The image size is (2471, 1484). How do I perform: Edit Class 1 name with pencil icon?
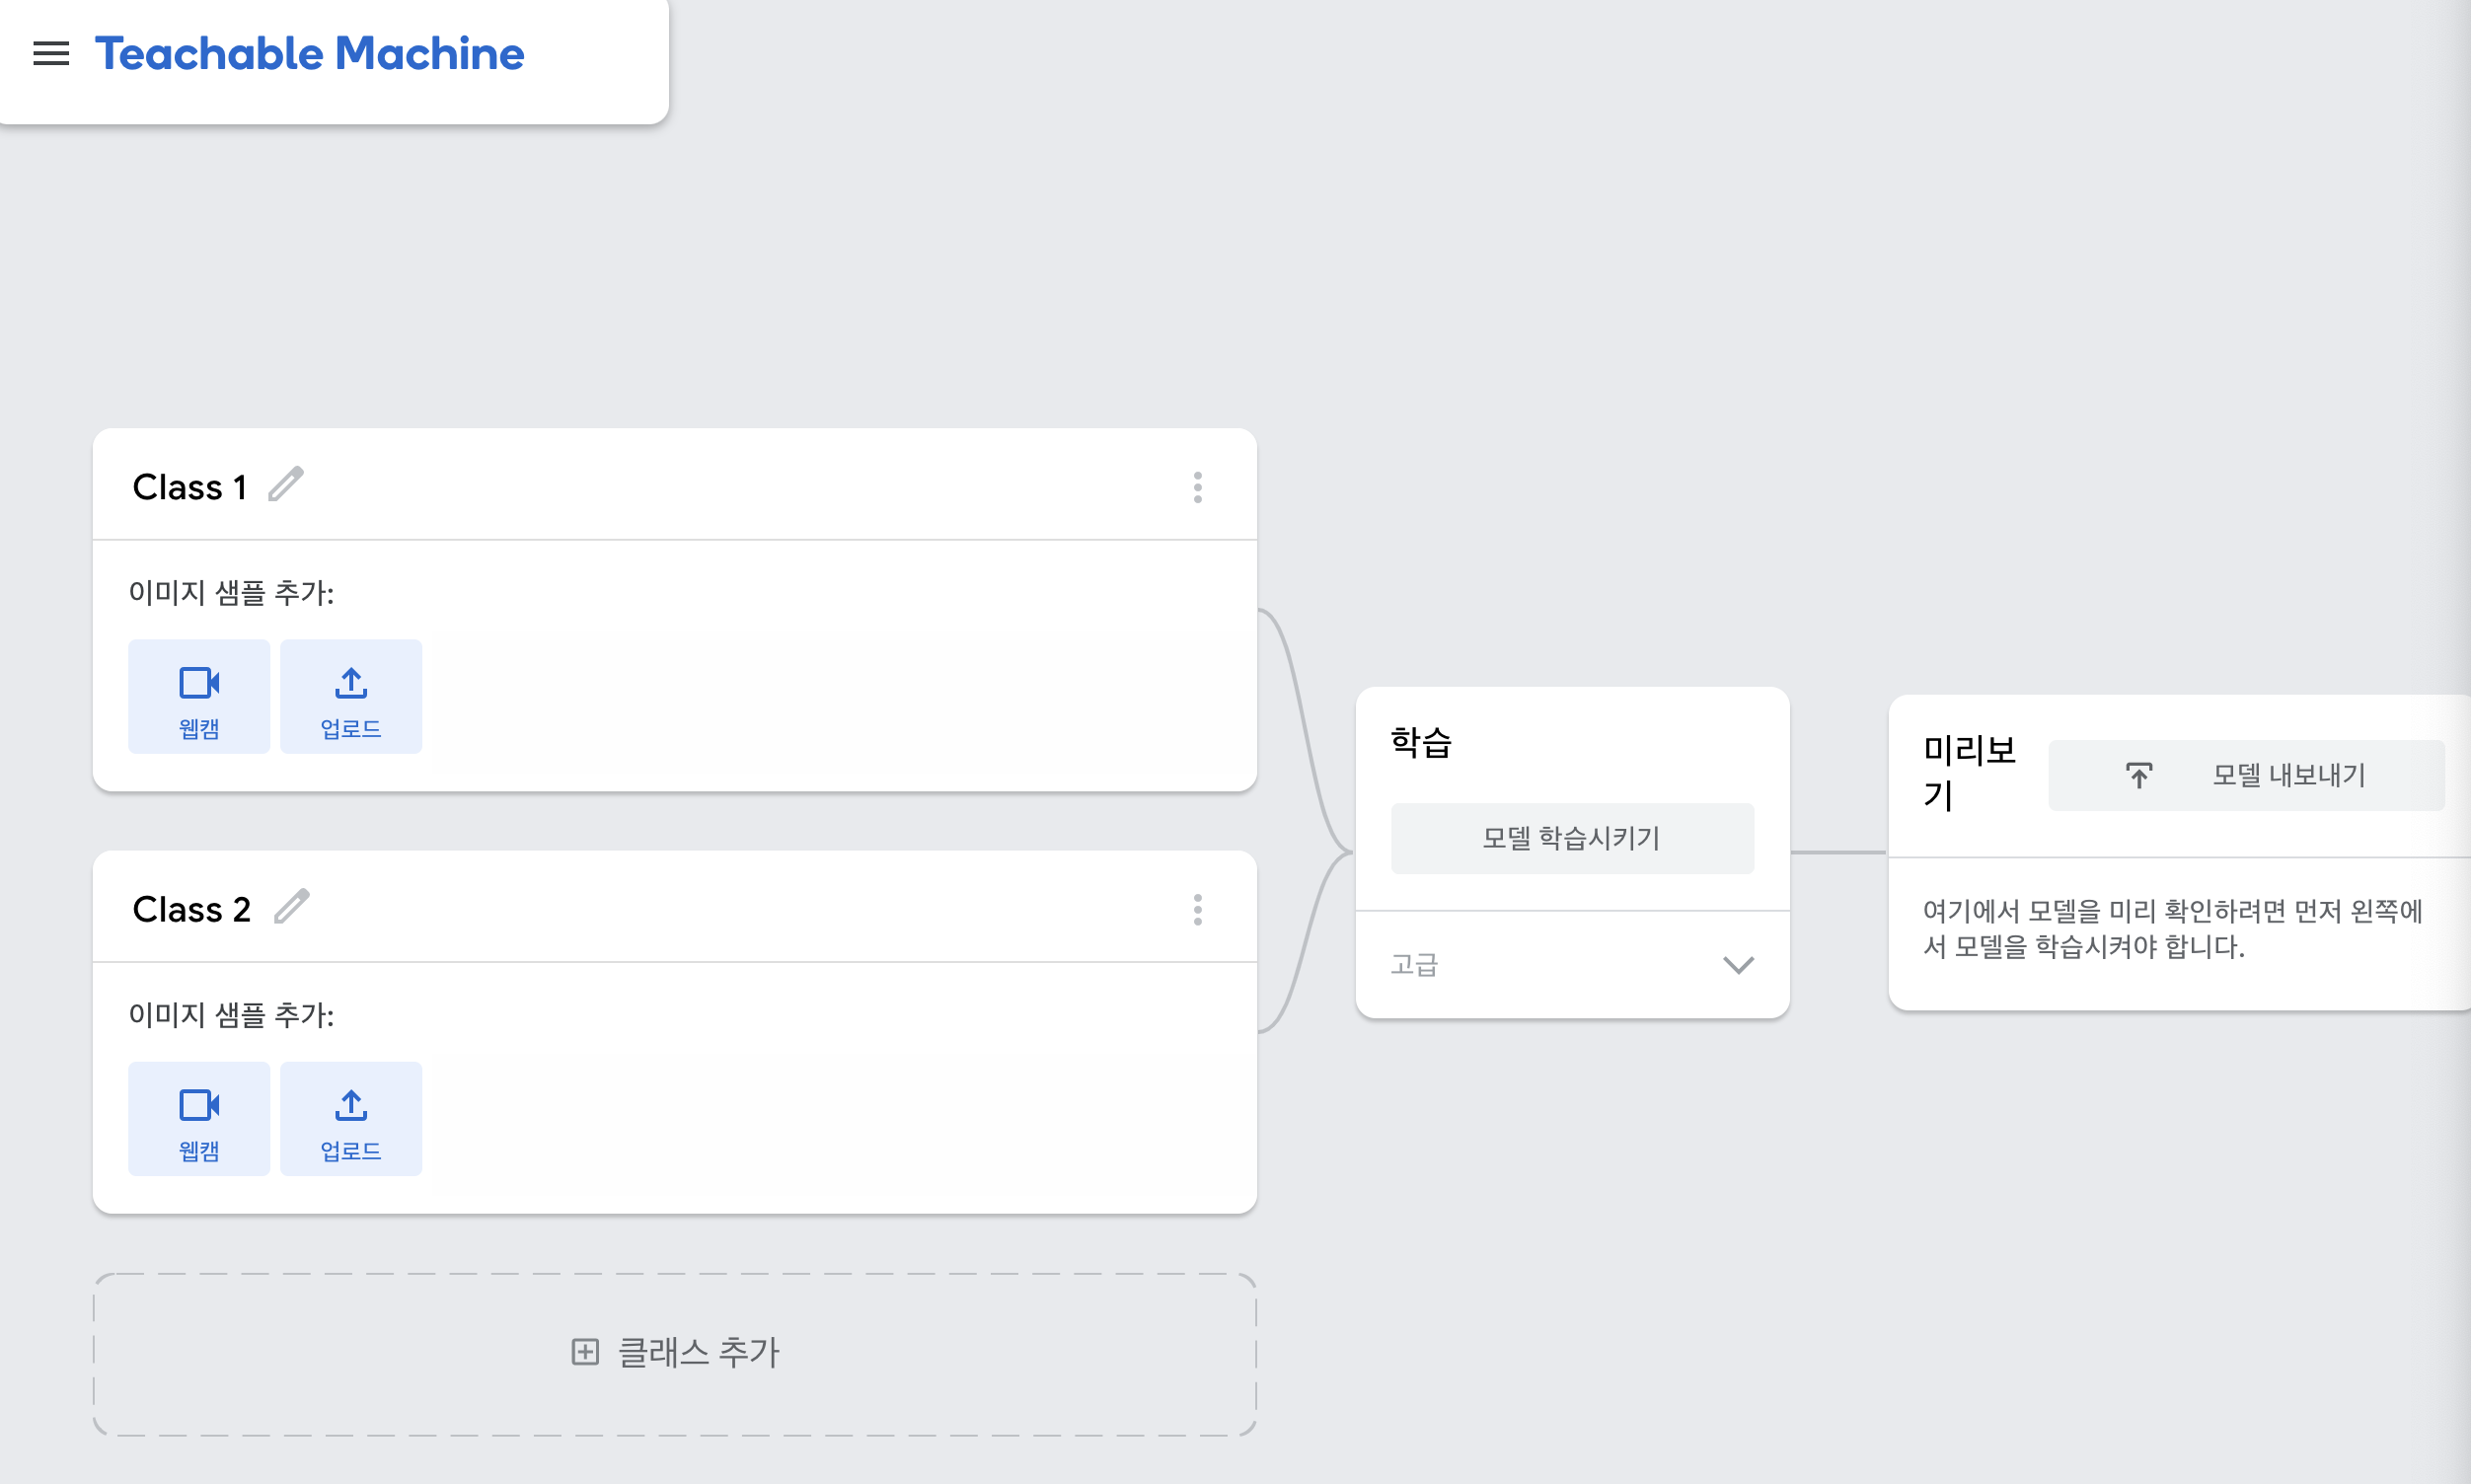coord(286,485)
